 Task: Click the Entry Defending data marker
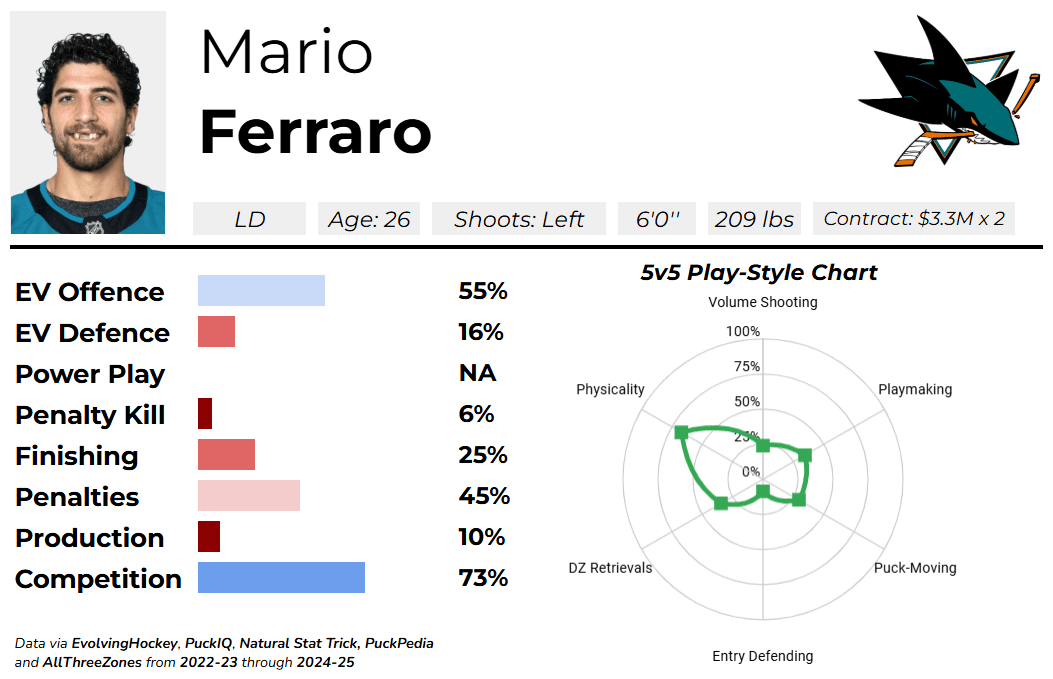[x=763, y=491]
